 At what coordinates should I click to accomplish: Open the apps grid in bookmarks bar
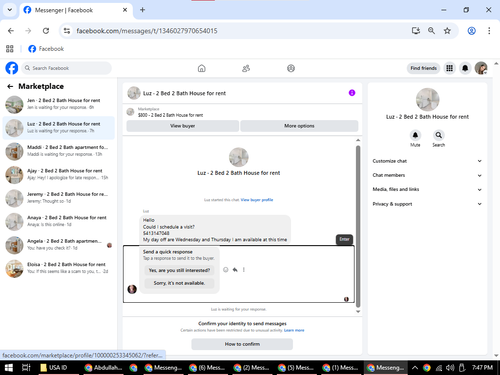[10, 49]
